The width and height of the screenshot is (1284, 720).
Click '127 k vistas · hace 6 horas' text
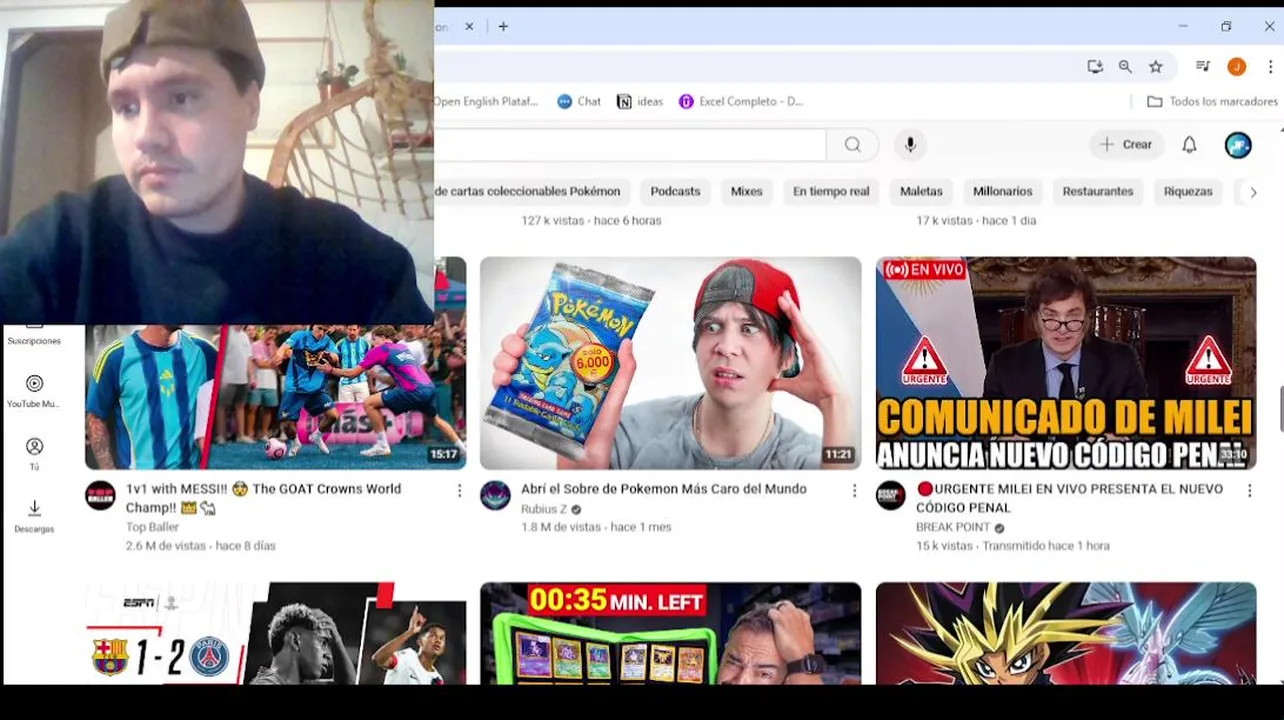pos(591,220)
